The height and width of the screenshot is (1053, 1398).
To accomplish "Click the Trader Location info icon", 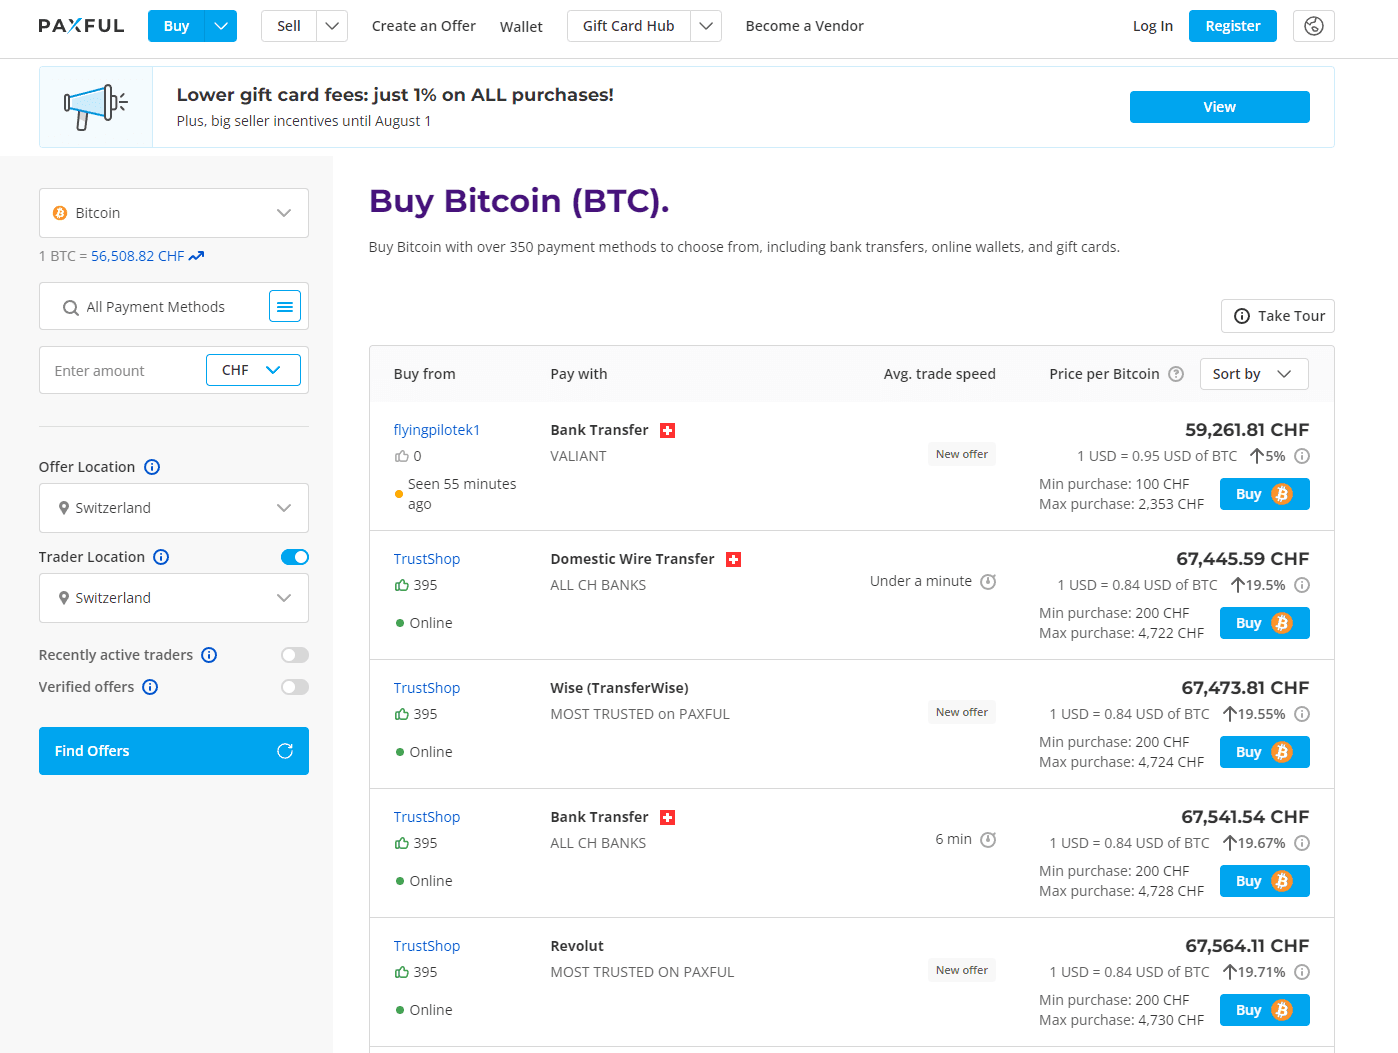I will (161, 557).
